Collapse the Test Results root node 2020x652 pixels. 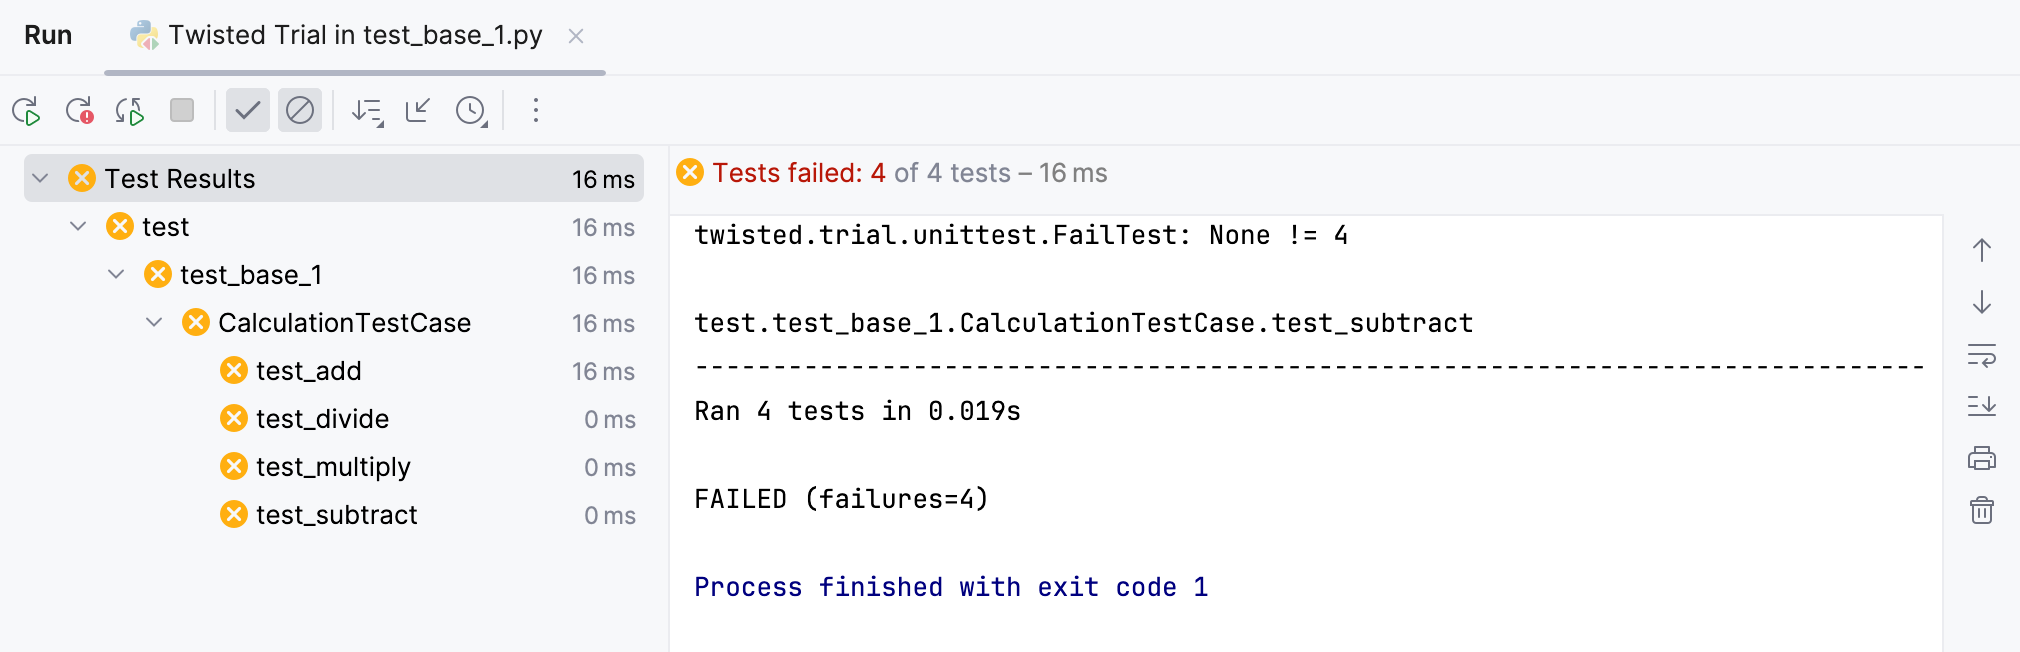pyautogui.click(x=40, y=178)
